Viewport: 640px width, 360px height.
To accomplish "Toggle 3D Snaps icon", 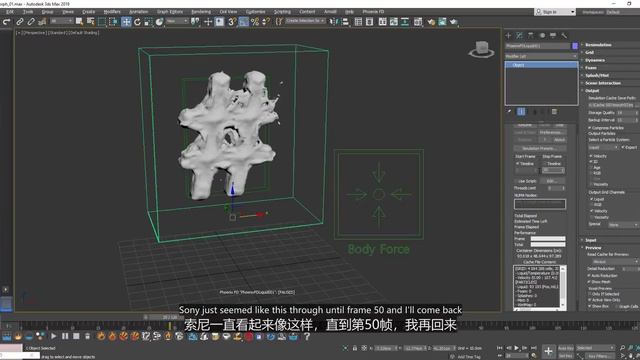I will pos(232,22).
